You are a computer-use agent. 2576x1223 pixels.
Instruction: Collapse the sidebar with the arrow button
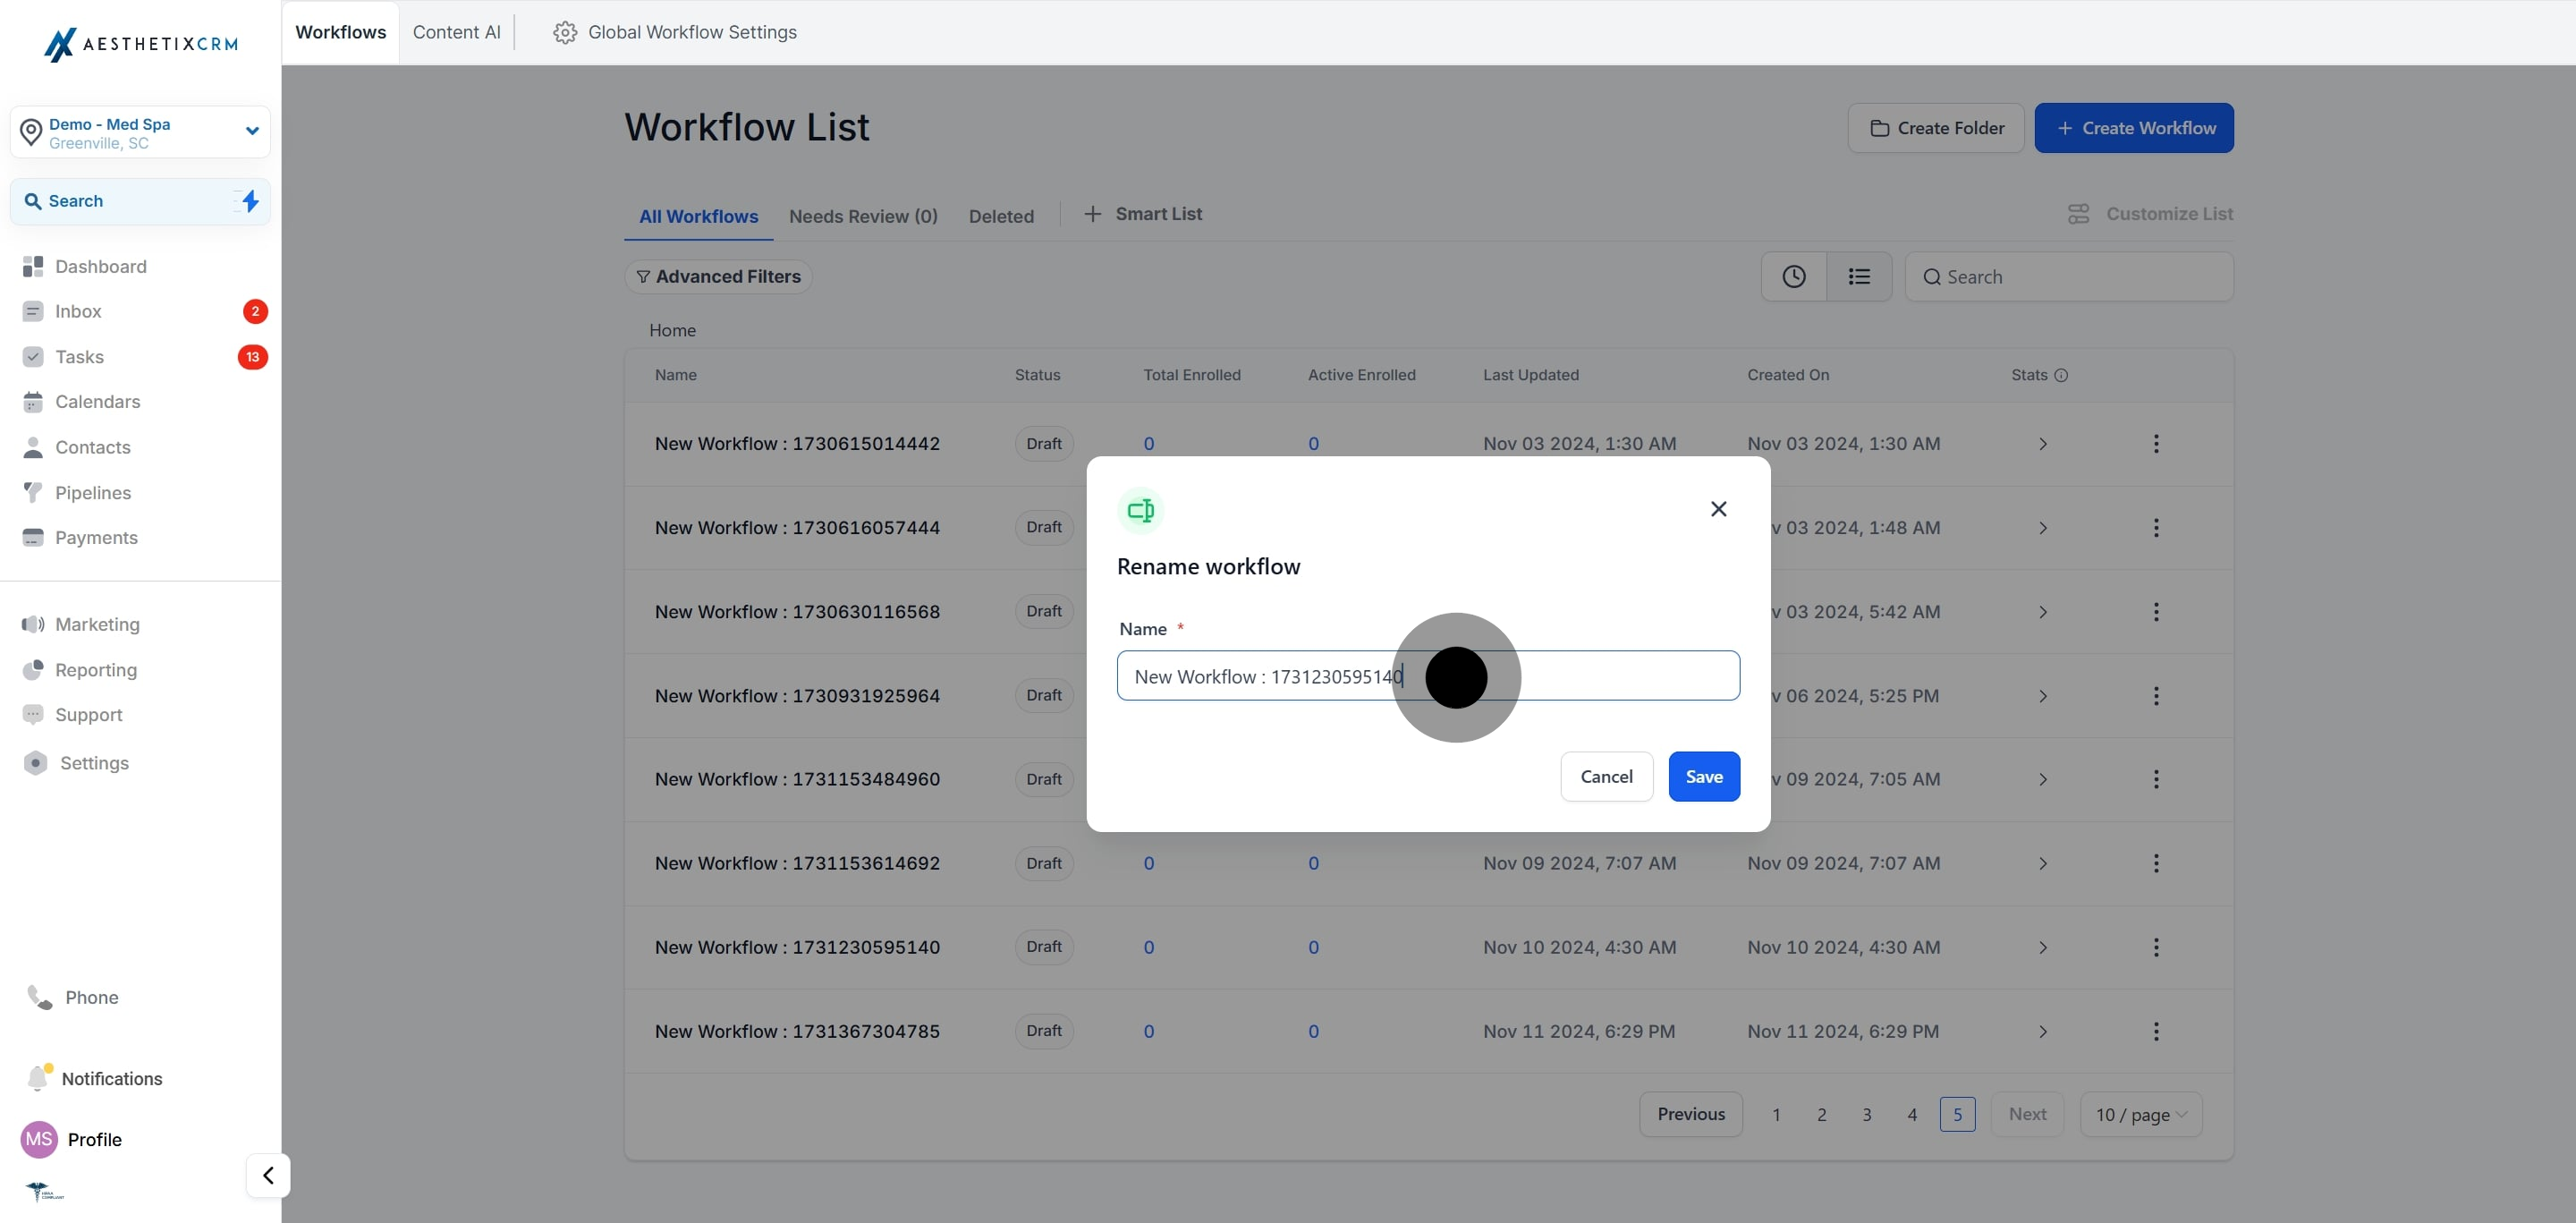[268, 1175]
